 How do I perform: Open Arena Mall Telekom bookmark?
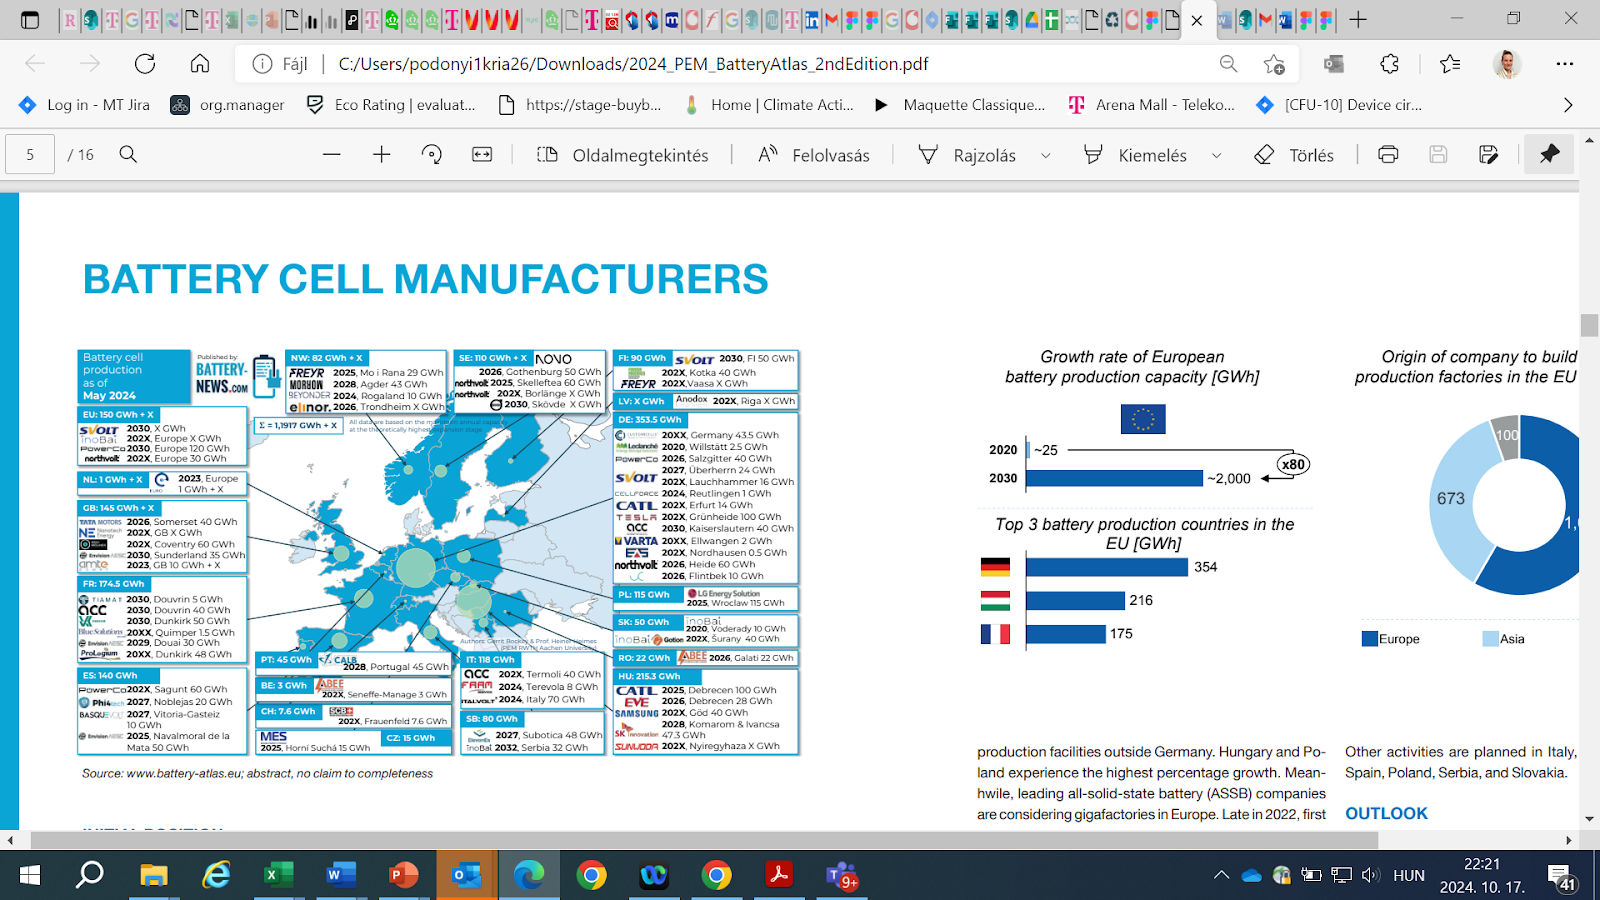1151,105
